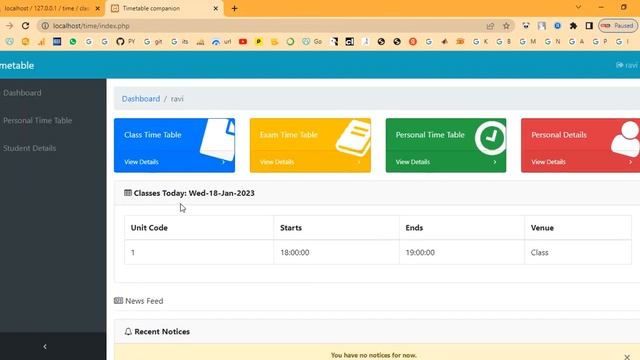Open the Extensions puzzle icon

[573, 26]
